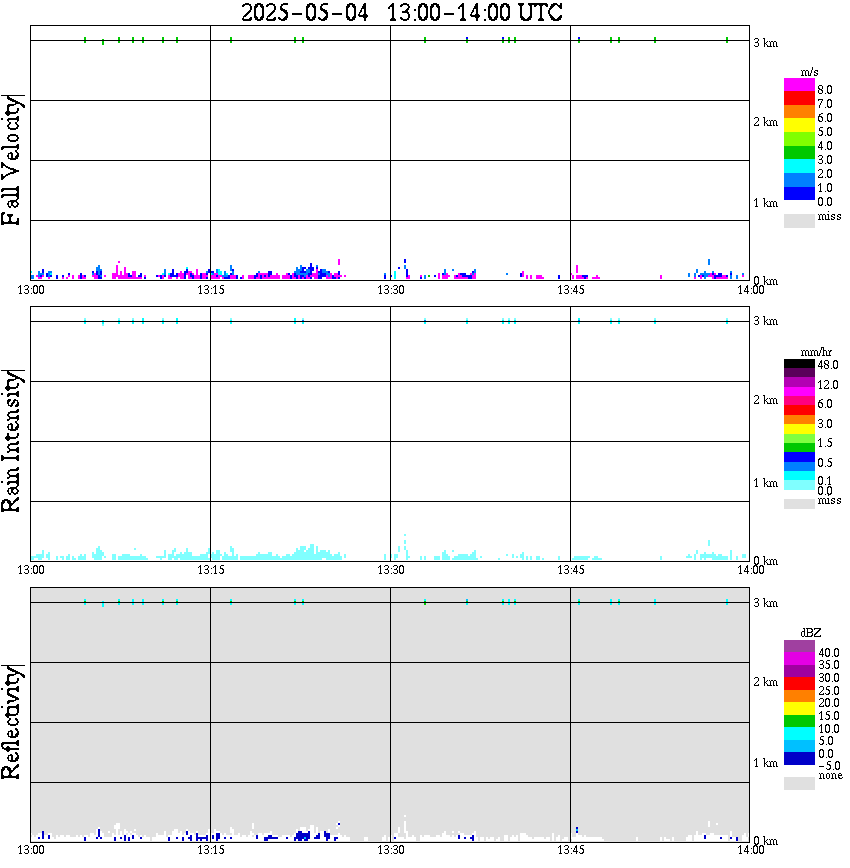This screenshot has width=850, height=868.
Task: Click the gray 'none' reflectivity swatch
Action: [799, 783]
